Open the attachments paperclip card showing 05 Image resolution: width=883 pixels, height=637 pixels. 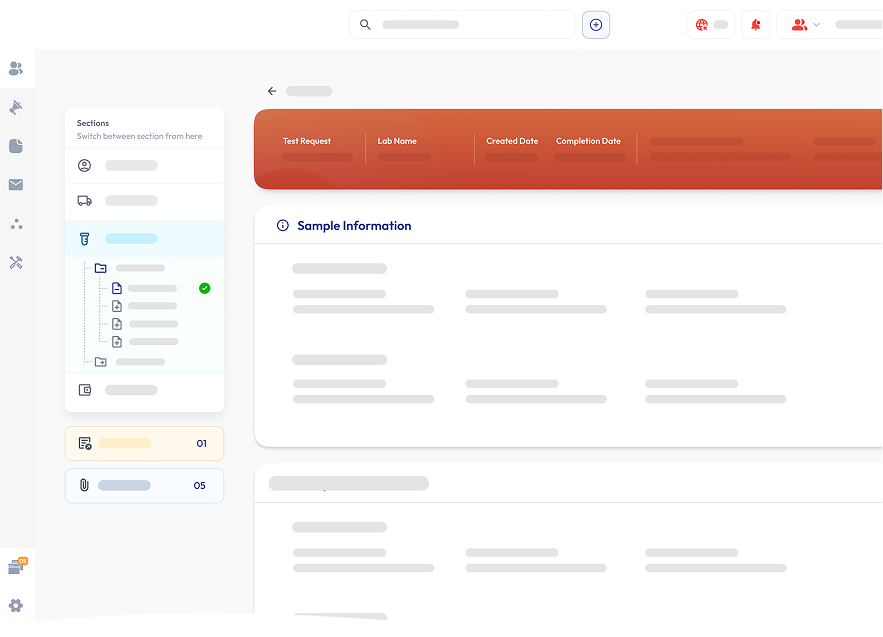pos(145,485)
